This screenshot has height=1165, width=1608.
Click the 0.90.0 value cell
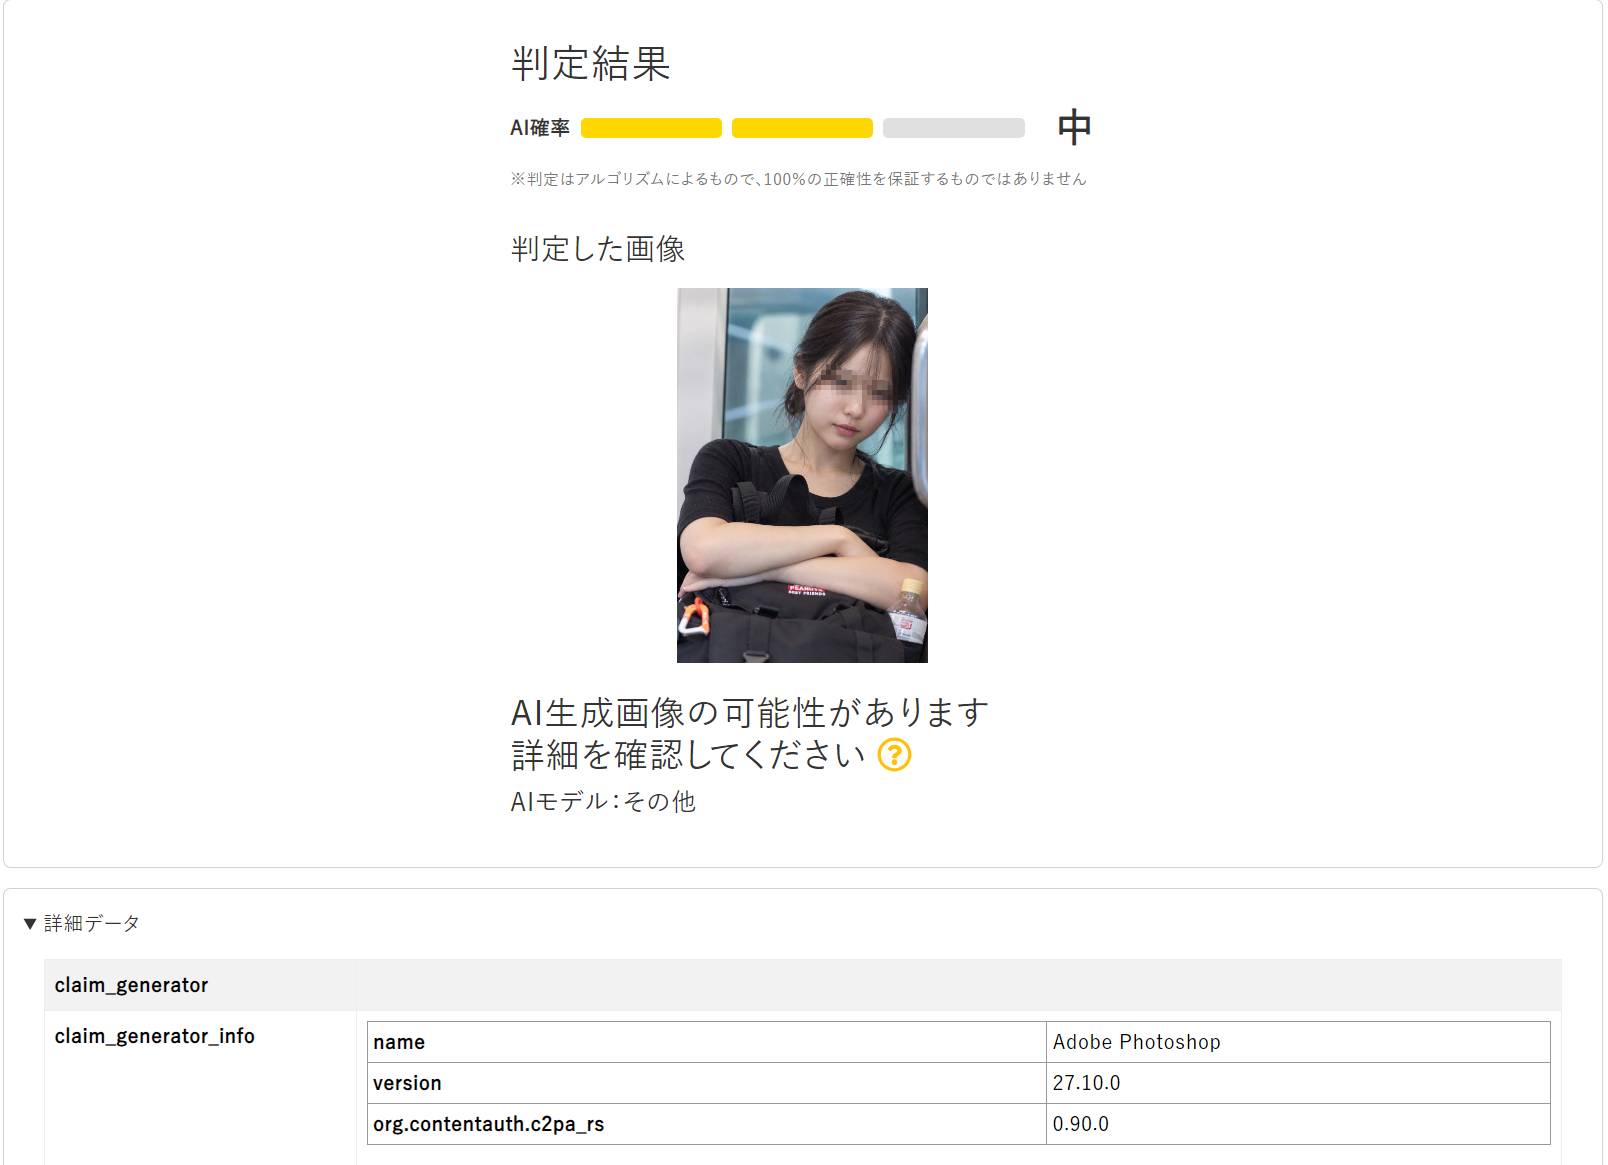pos(1298,1124)
